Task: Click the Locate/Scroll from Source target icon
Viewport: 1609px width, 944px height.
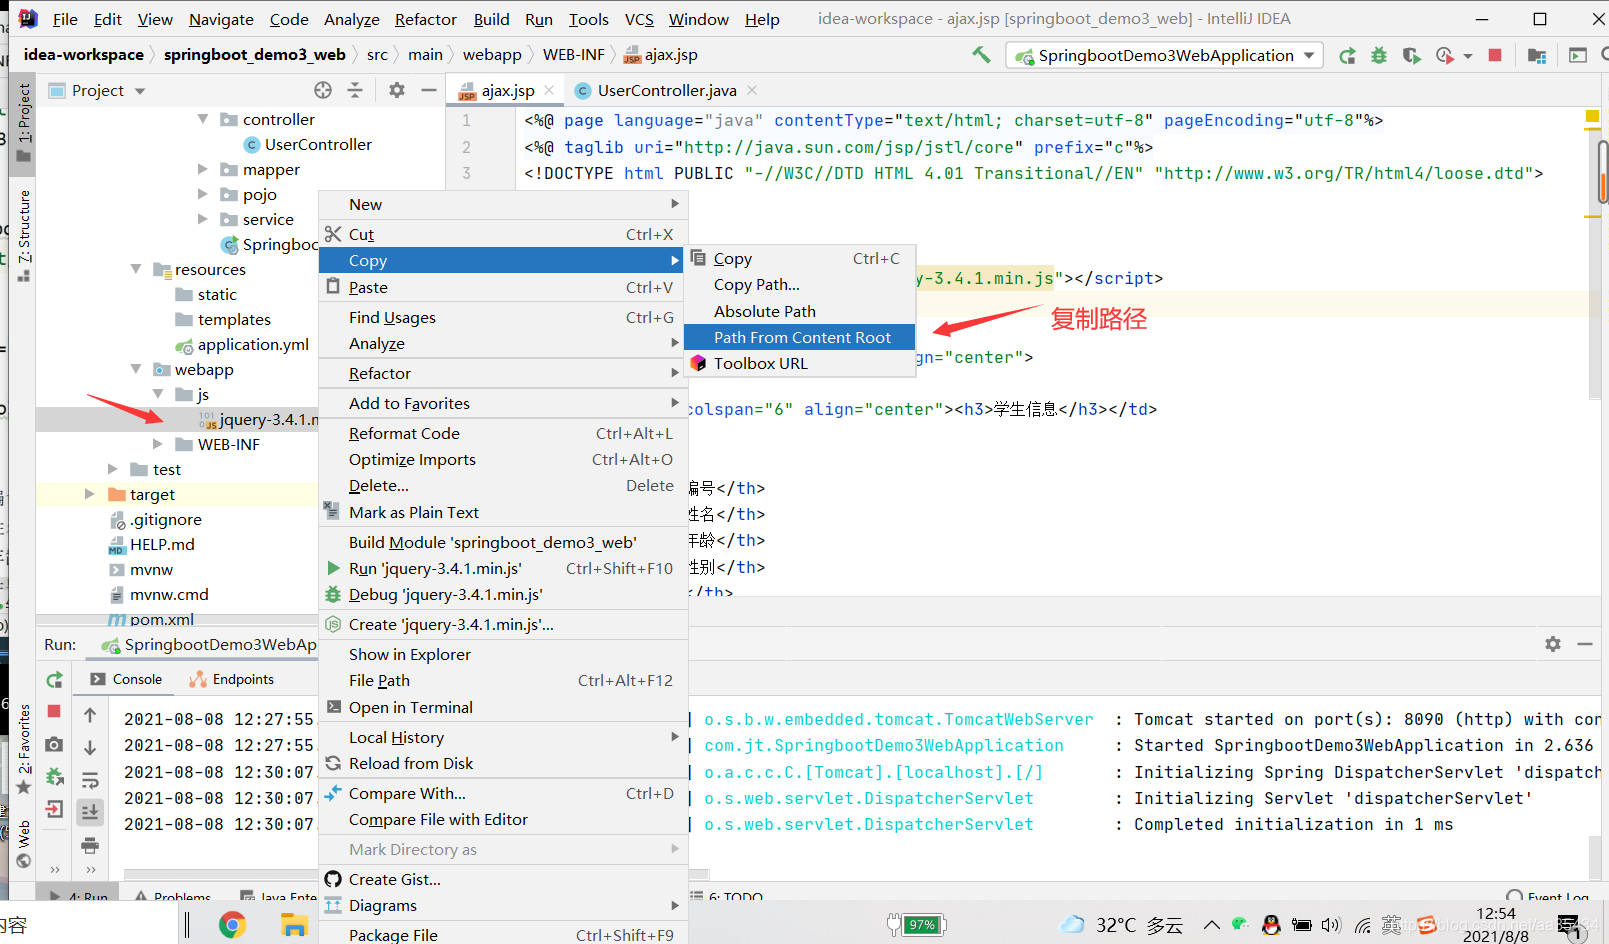Action: [x=323, y=90]
